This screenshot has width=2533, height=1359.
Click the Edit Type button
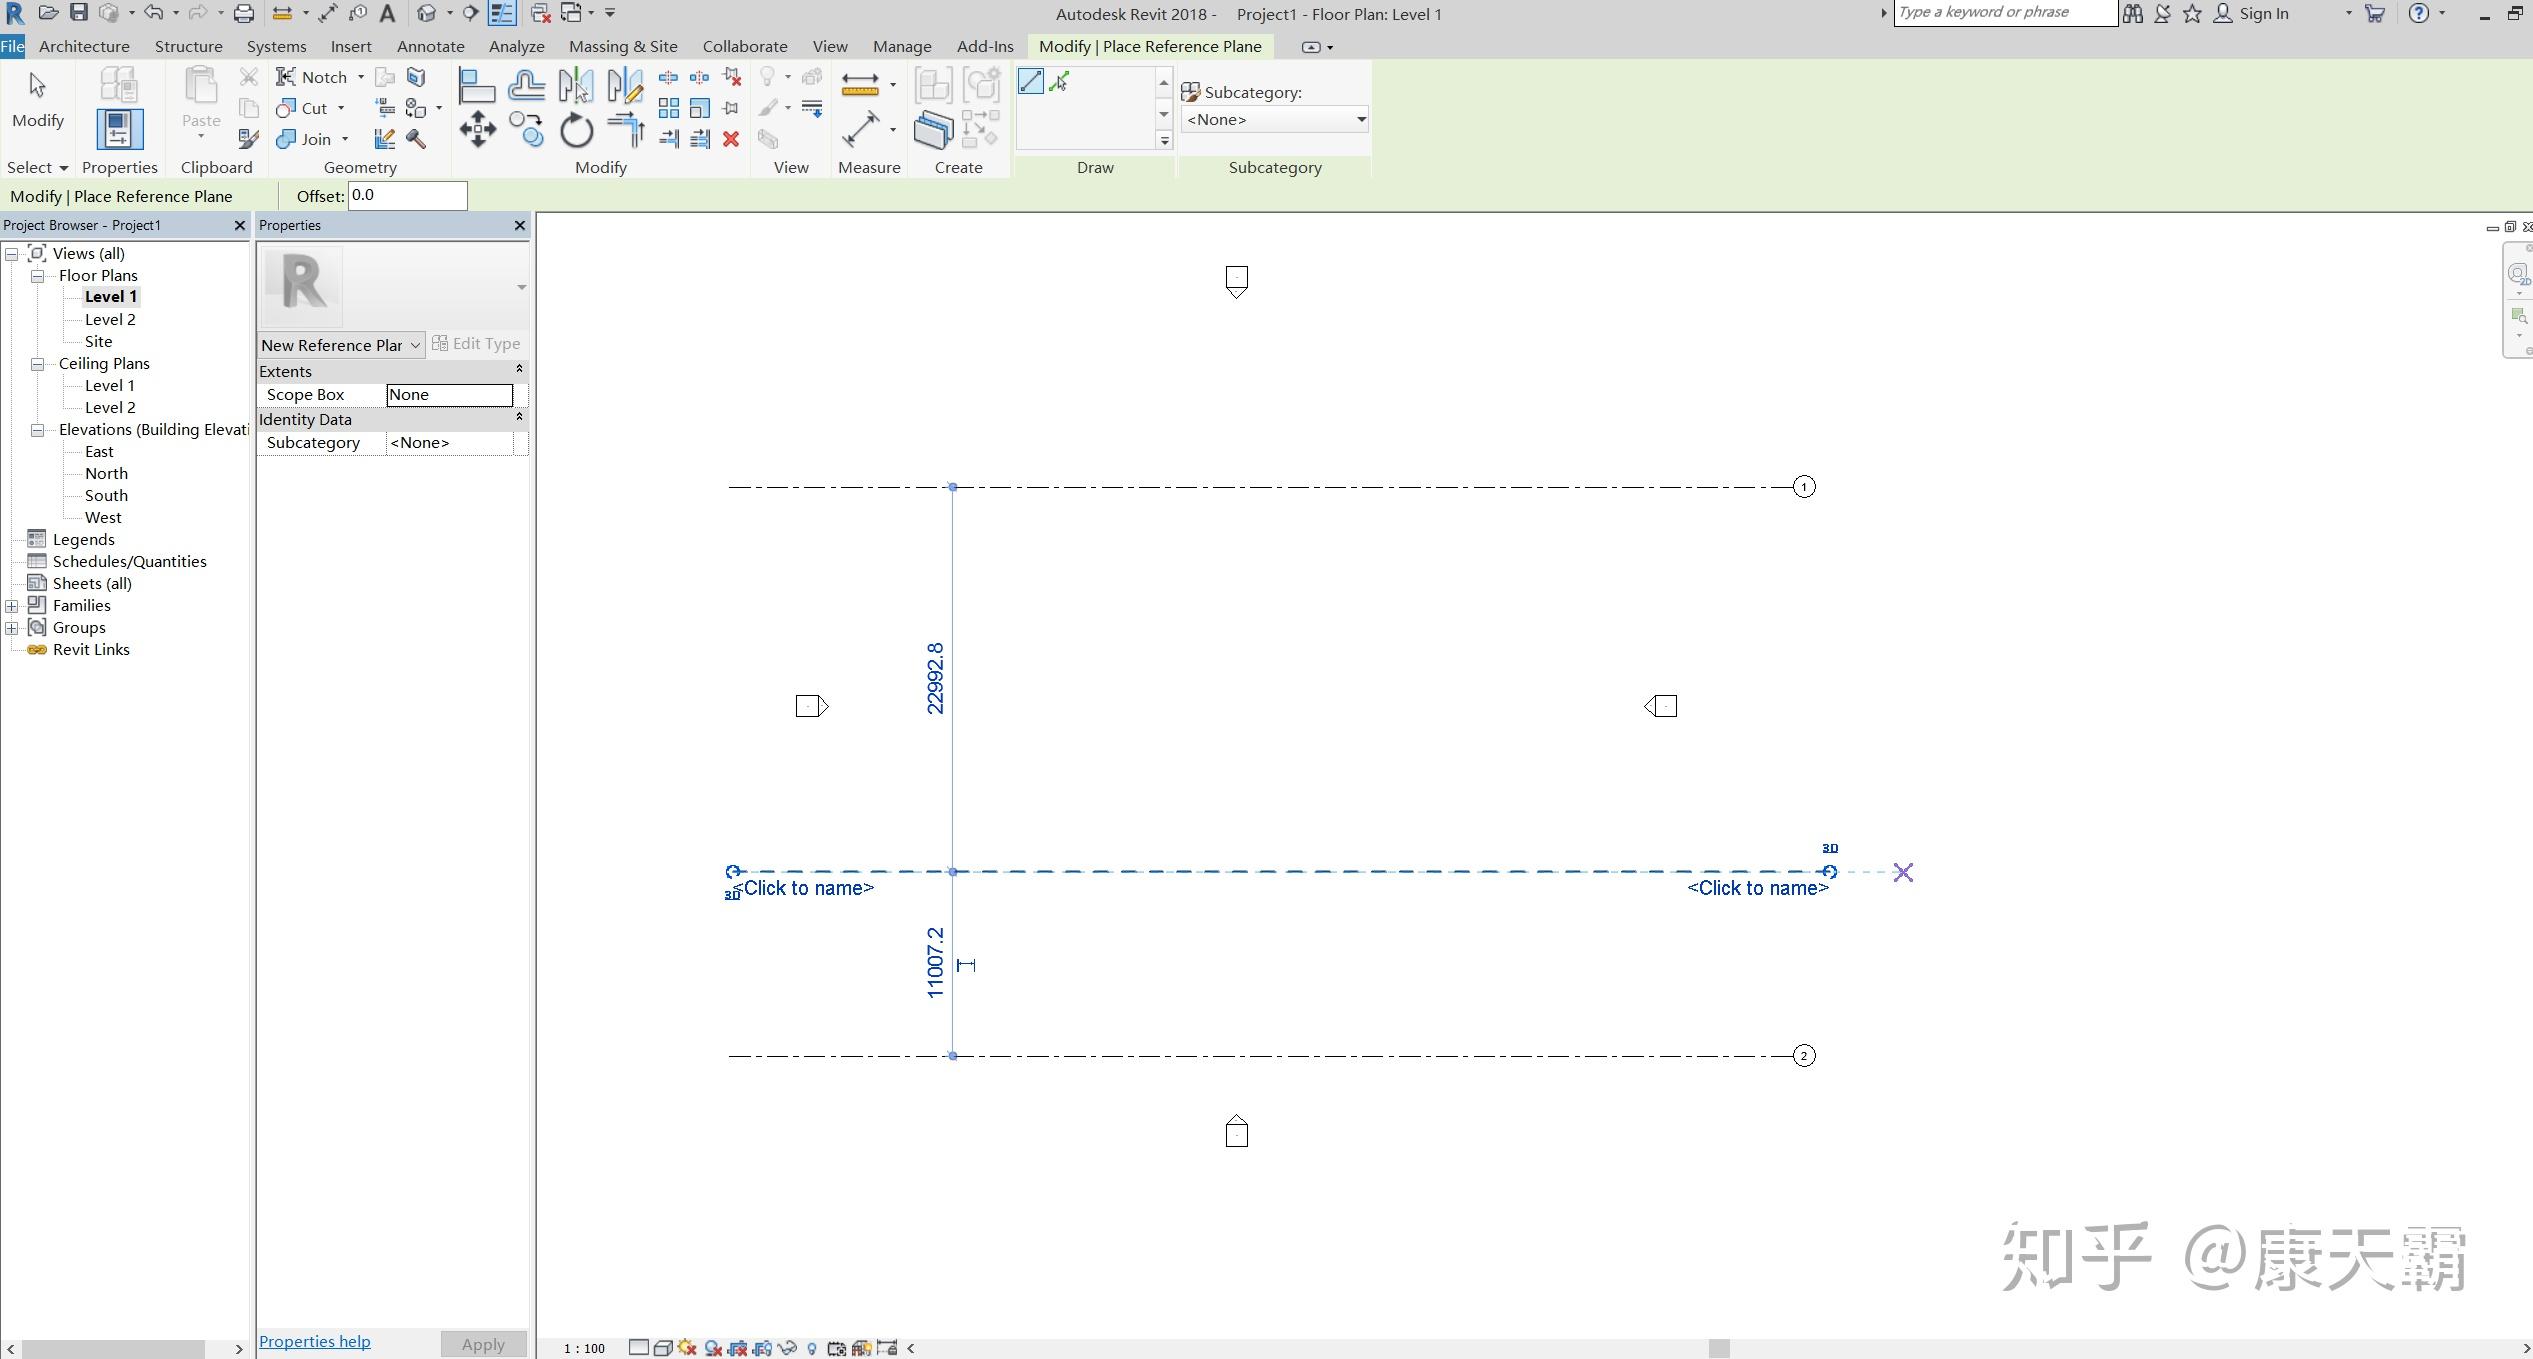(x=477, y=344)
